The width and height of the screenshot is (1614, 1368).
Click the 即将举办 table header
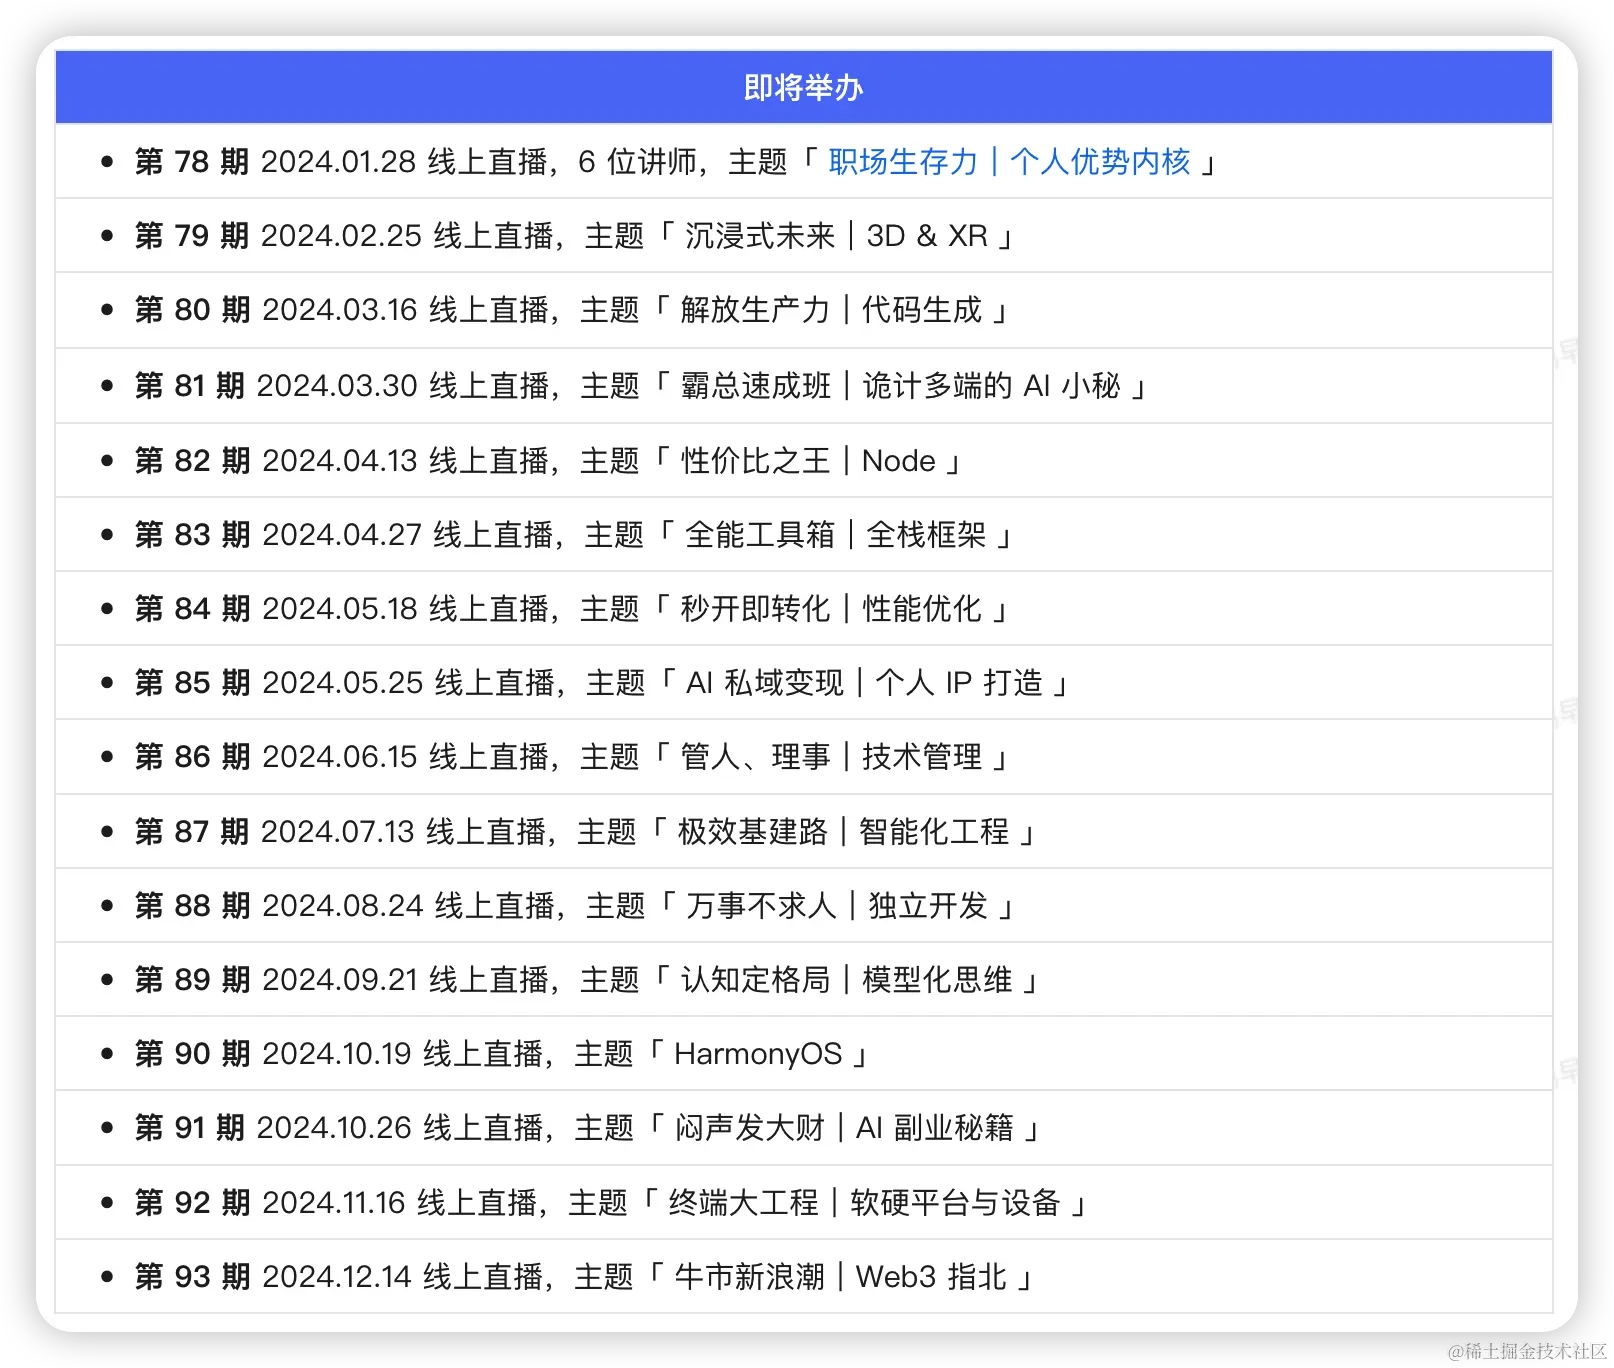click(x=804, y=88)
